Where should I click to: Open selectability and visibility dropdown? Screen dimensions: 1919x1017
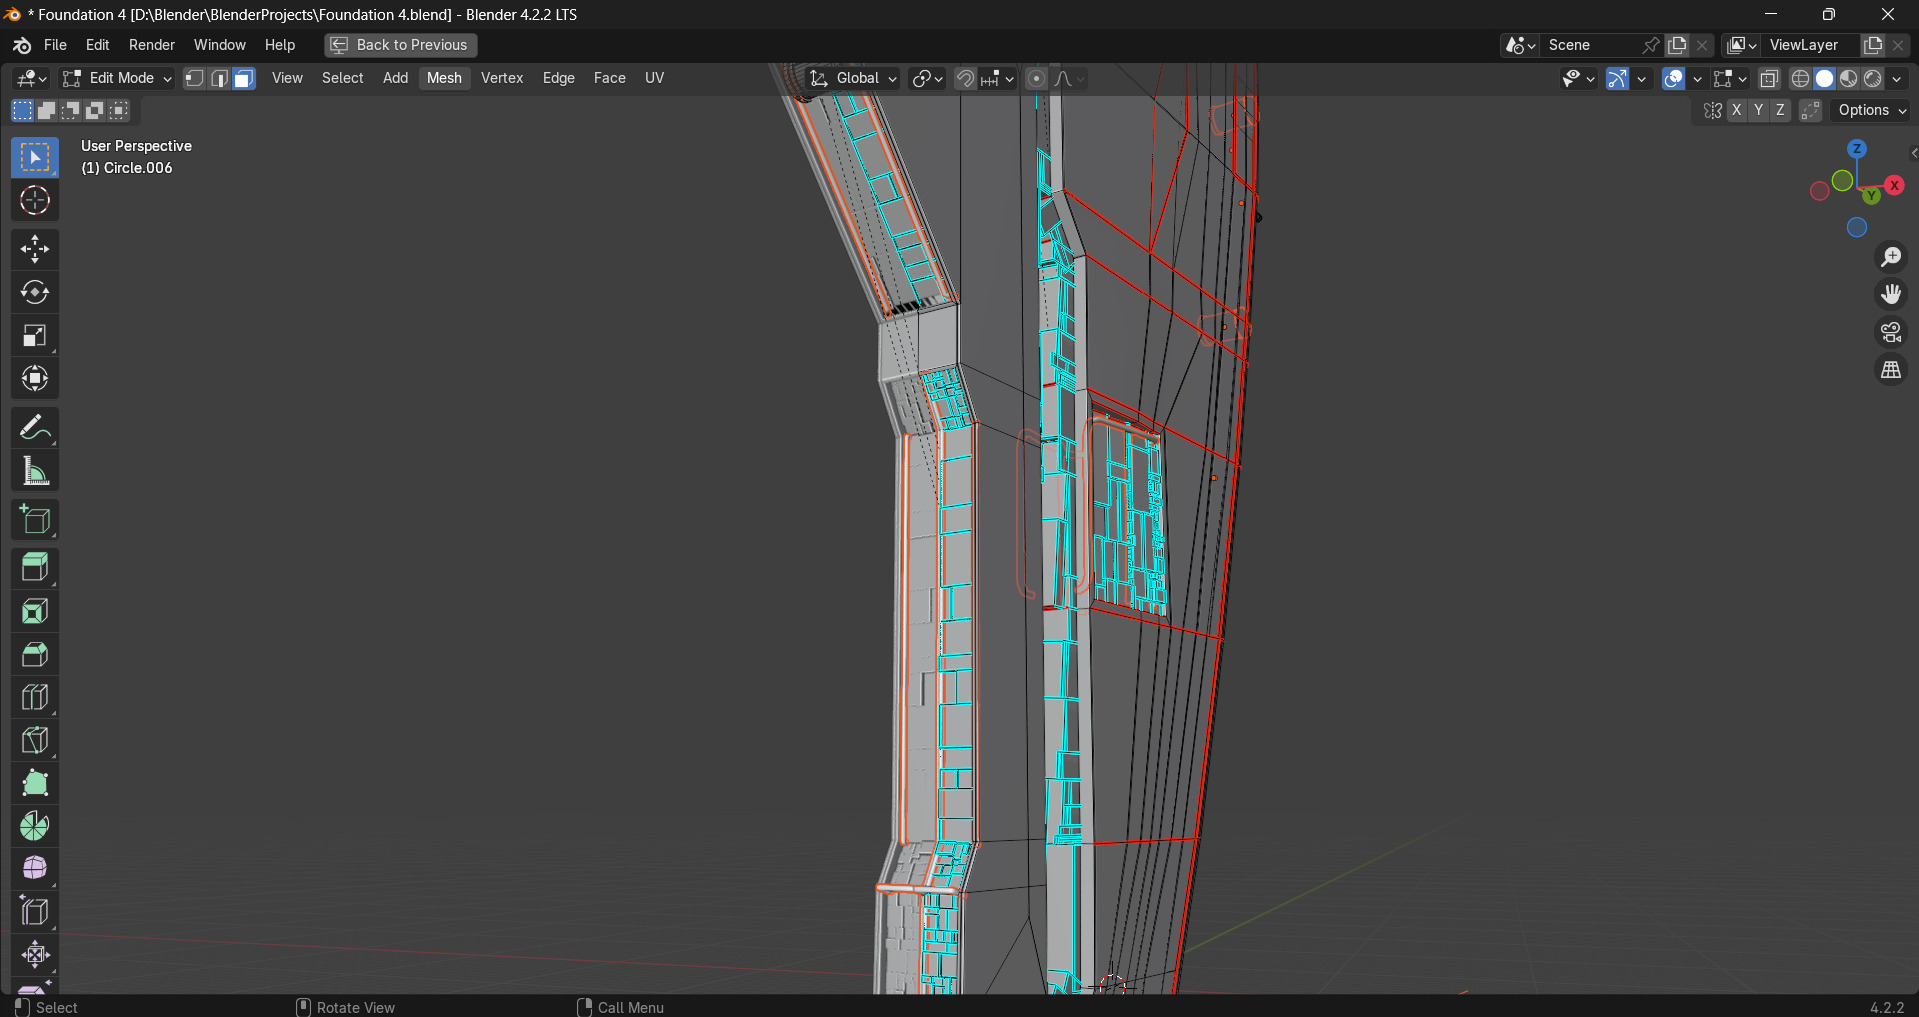pos(1579,79)
